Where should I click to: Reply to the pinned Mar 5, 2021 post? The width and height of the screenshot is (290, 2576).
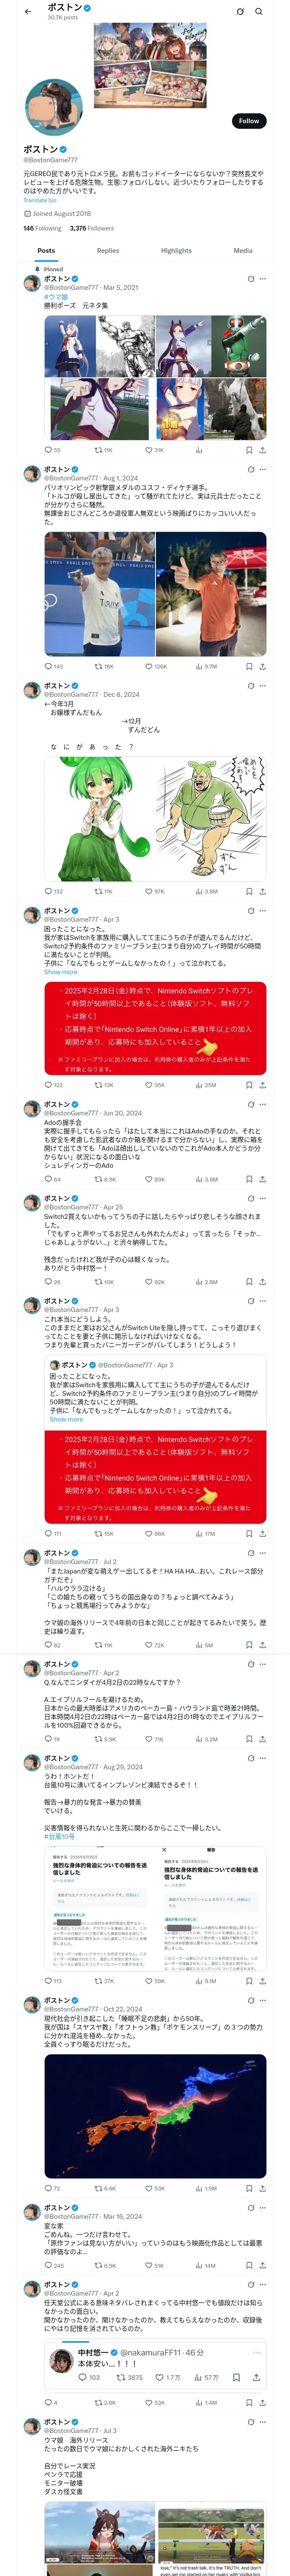click(48, 450)
